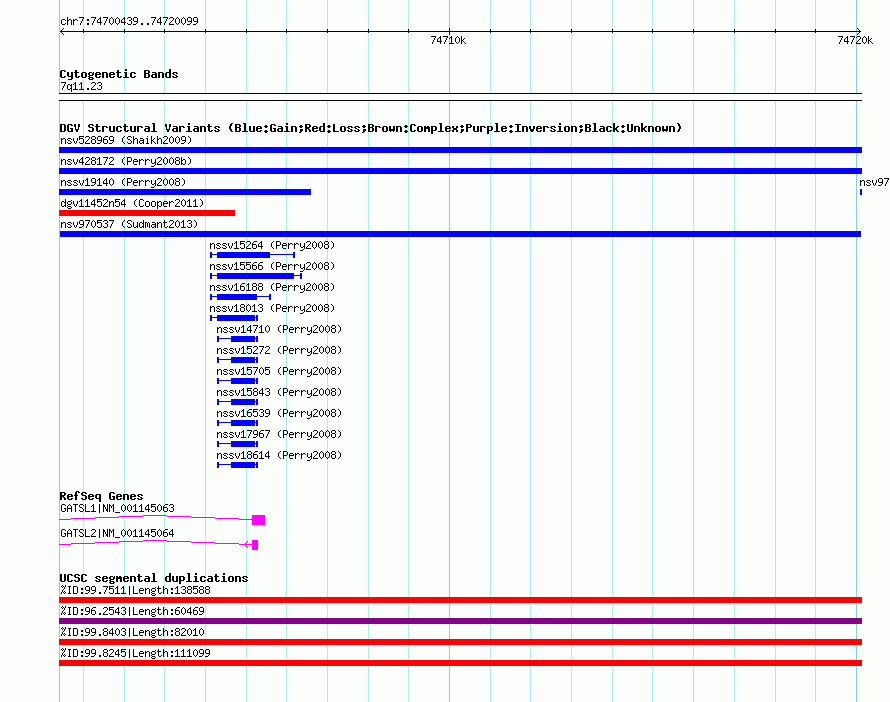Click the blue bar under nsv428172
Screen dimensions: 890x702
click(x=460, y=171)
